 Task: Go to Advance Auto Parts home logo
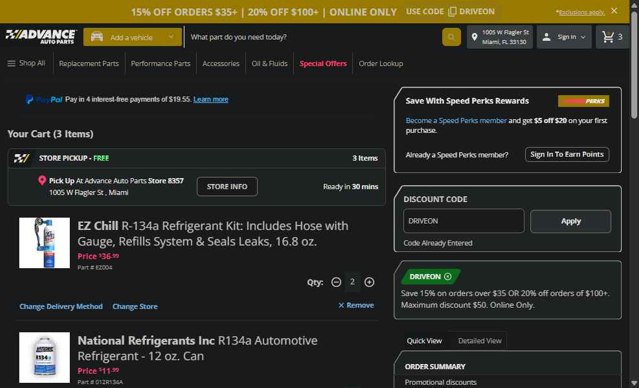point(41,37)
